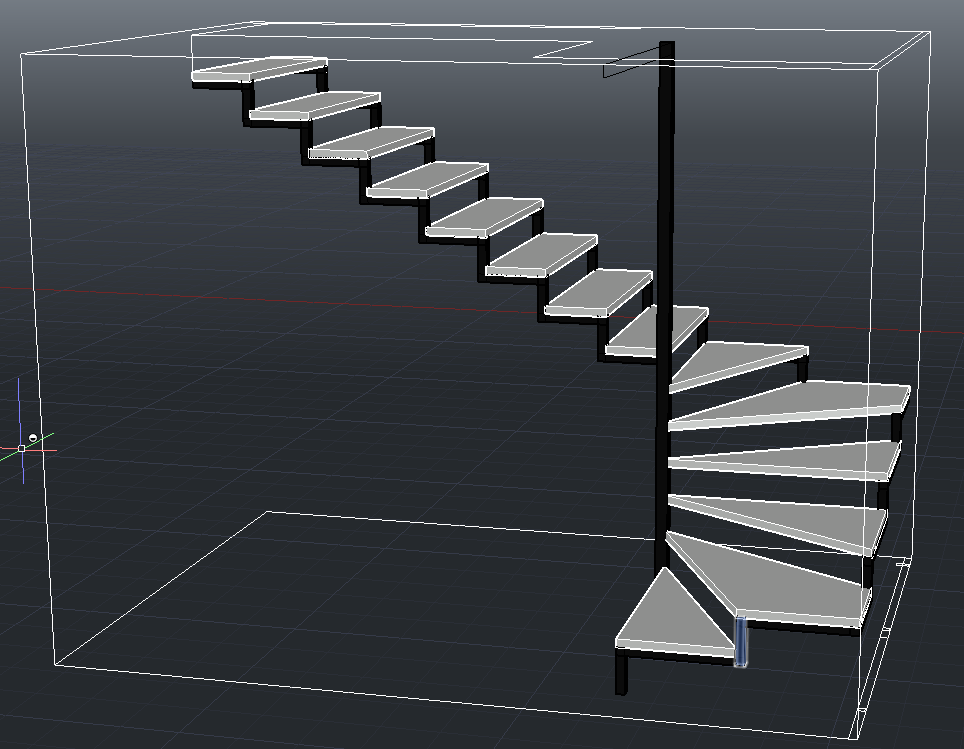Pick the topmost rectangular stair tread
The image size is (964, 749).
[x=259, y=68]
